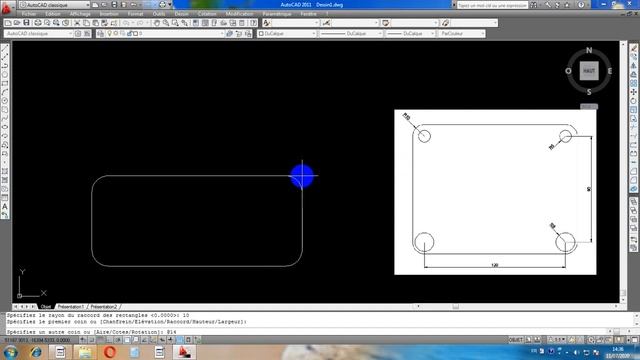The height and width of the screenshot is (360, 640).
Task: Select the Multiline Text 'A' tool
Action: point(5,206)
